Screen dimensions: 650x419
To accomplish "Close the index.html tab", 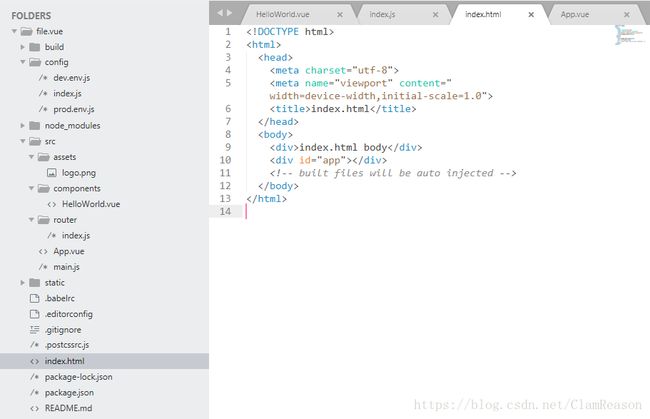I will click(x=531, y=15).
